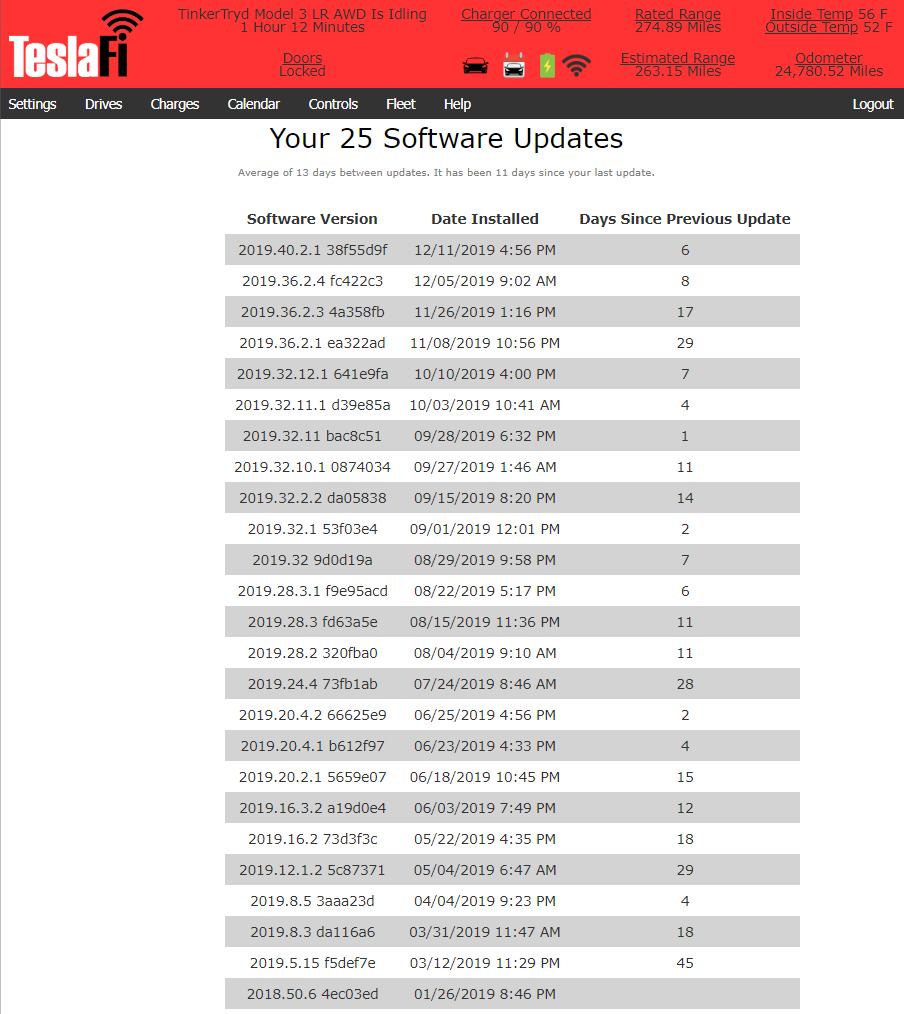The width and height of the screenshot is (904, 1014).
Task: Click the WiFi signal icon in header
Action: pyautogui.click(x=577, y=65)
